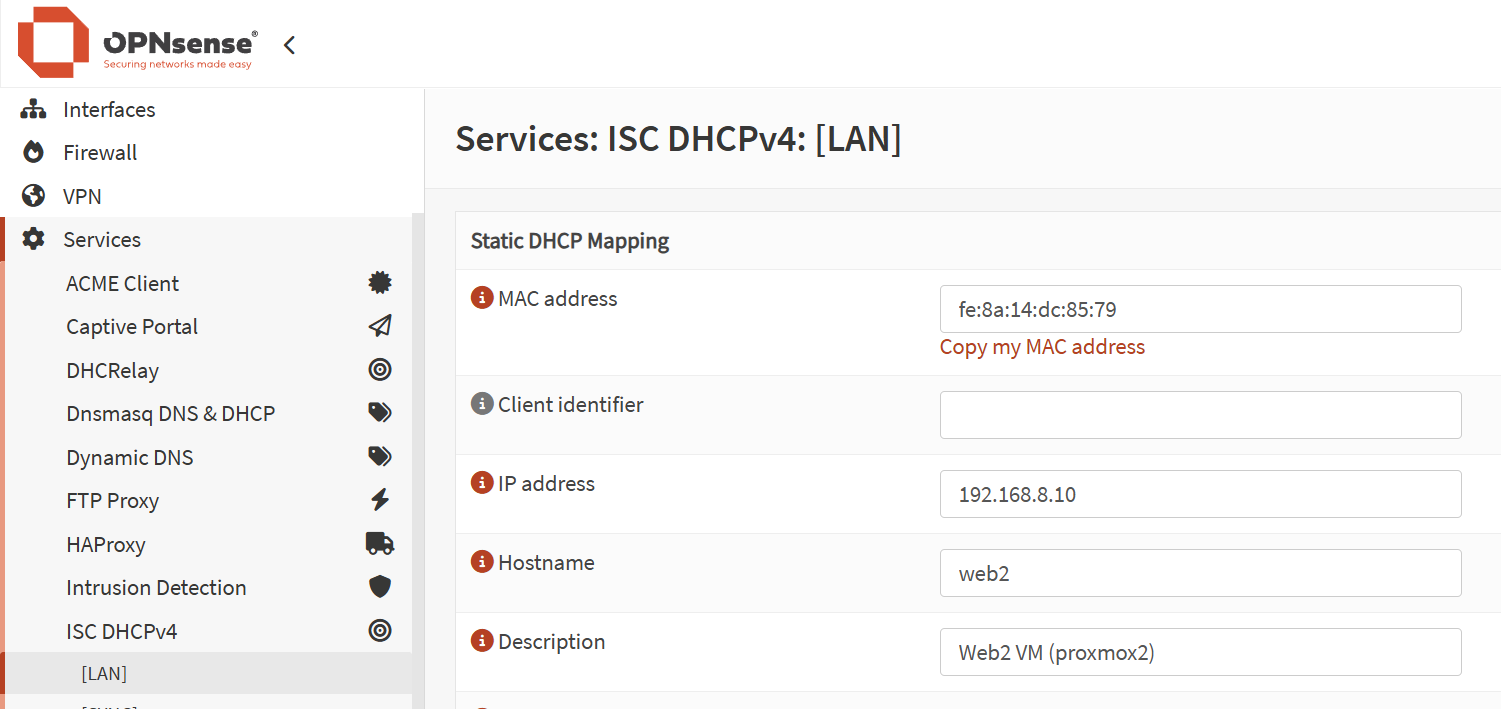Open DHCRelay from the sidebar

113,371
